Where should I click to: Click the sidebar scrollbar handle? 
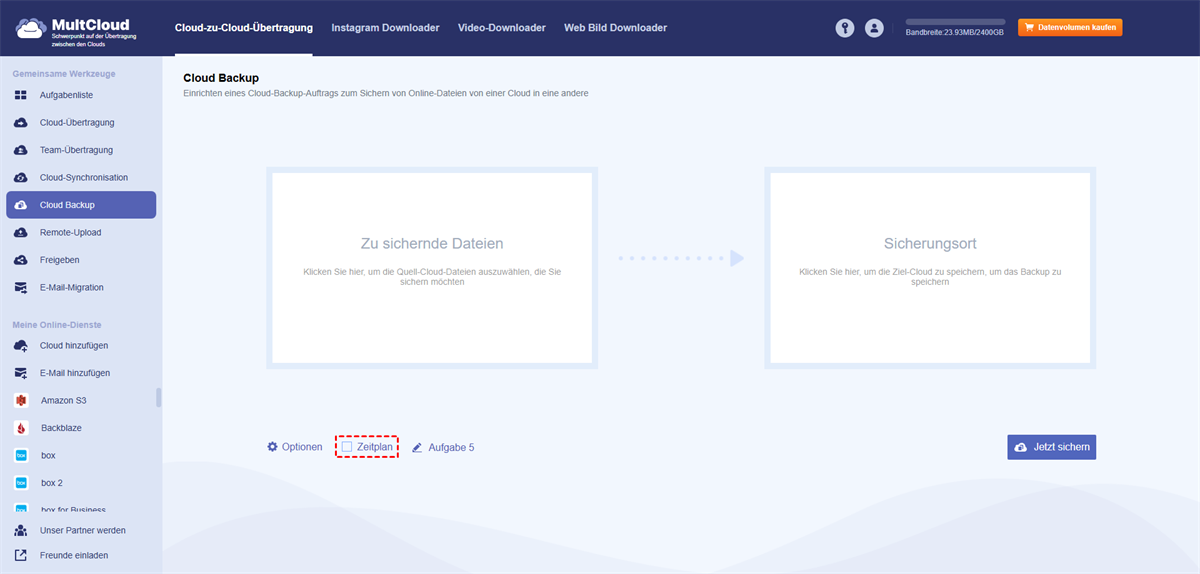(158, 398)
